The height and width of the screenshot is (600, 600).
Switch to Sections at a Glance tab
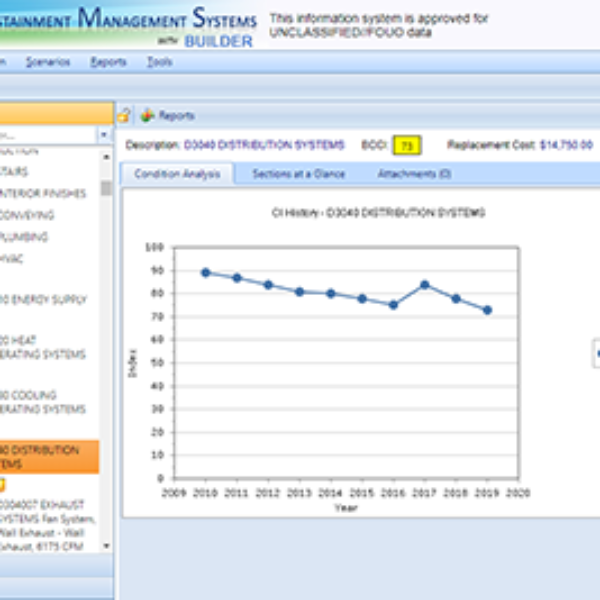(x=298, y=174)
